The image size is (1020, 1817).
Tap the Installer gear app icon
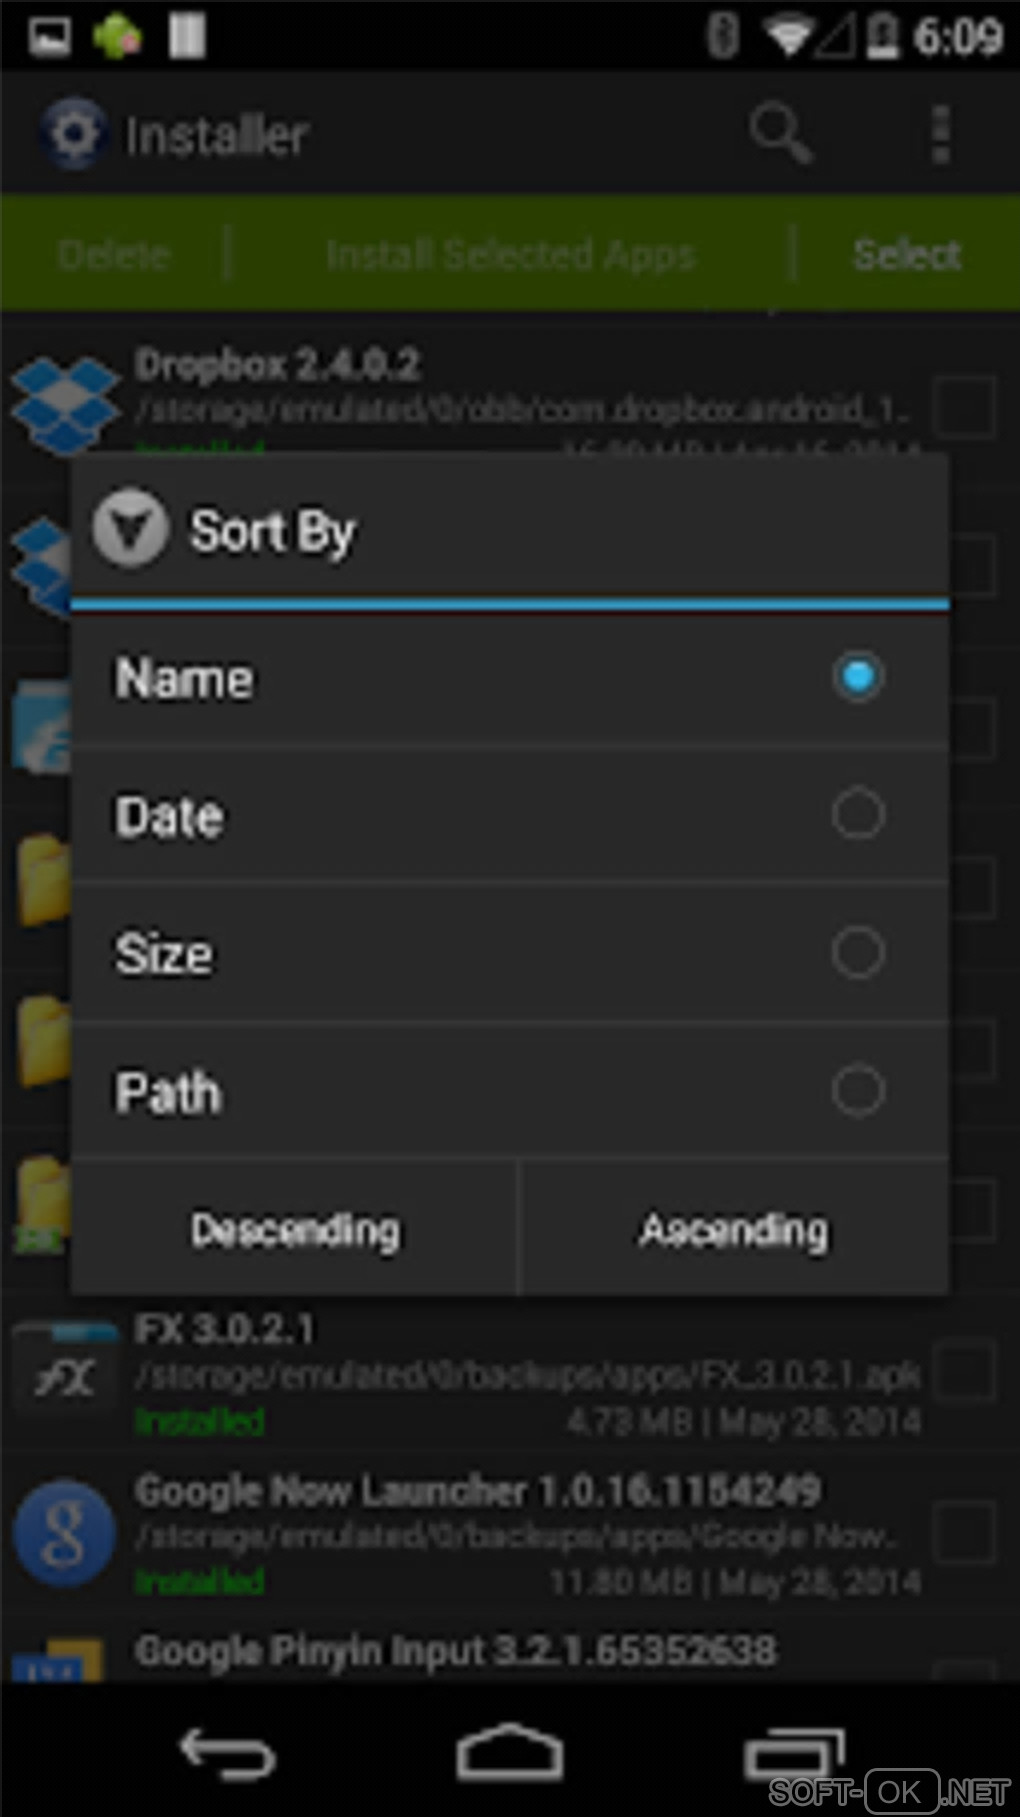tap(72, 134)
